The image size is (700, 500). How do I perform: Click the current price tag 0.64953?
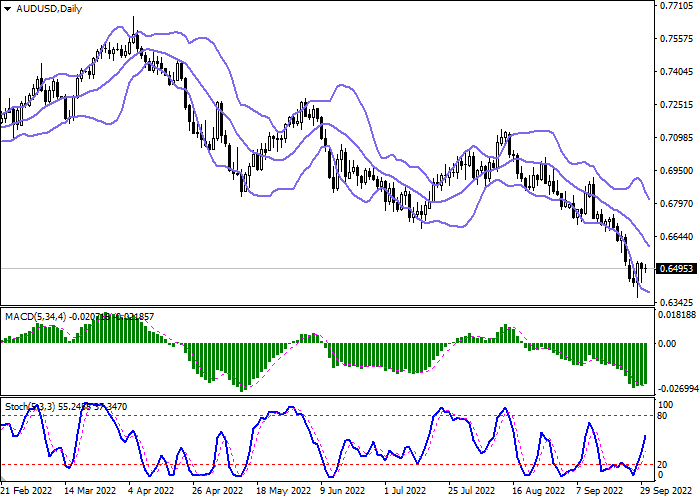pyautogui.click(x=676, y=269)
